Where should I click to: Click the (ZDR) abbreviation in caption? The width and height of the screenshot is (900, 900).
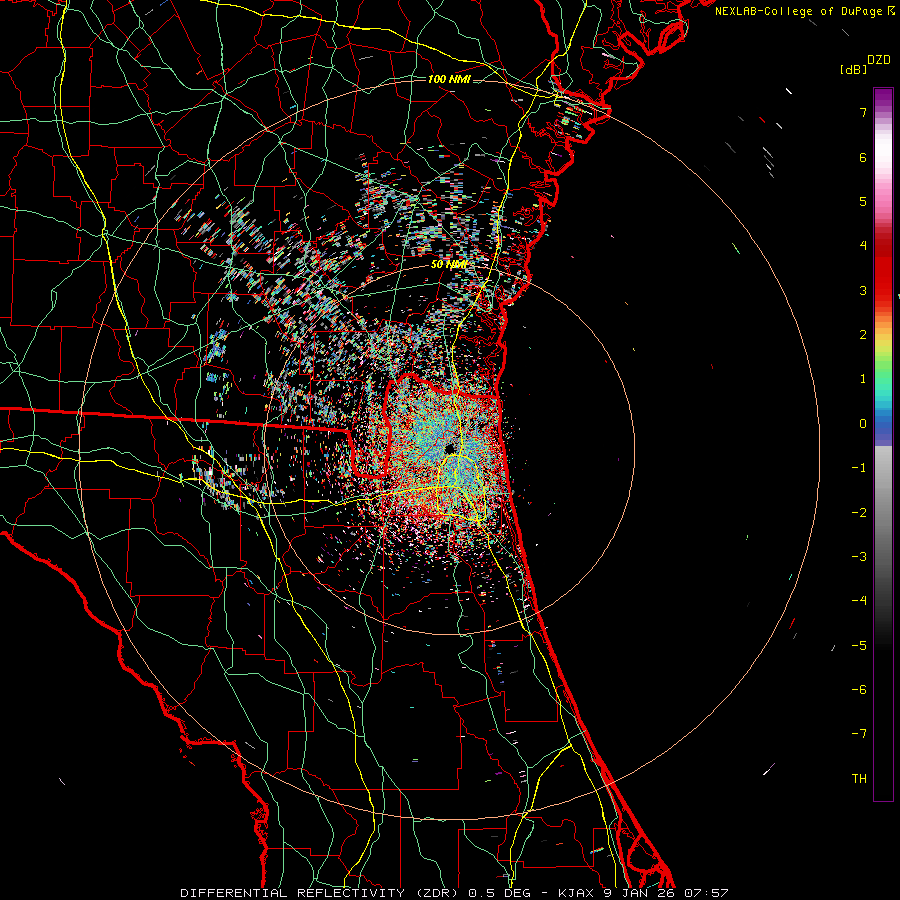(x=437, y=893)
